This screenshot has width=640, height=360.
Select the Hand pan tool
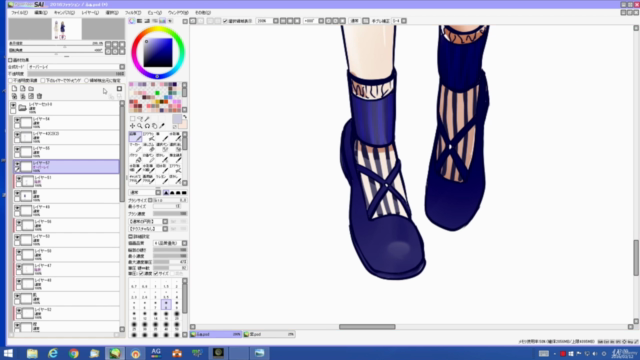coord(154,126)
